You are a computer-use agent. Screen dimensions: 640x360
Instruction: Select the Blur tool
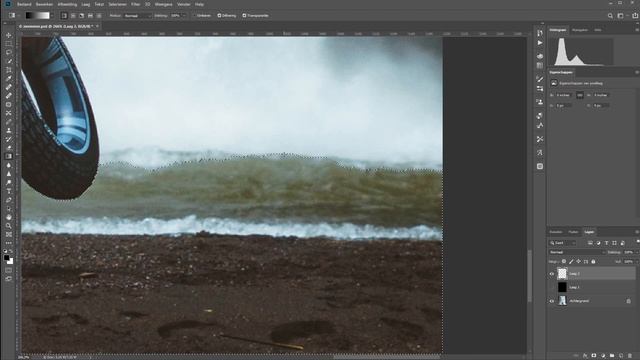pyautogui.click(x=9, y=165)
